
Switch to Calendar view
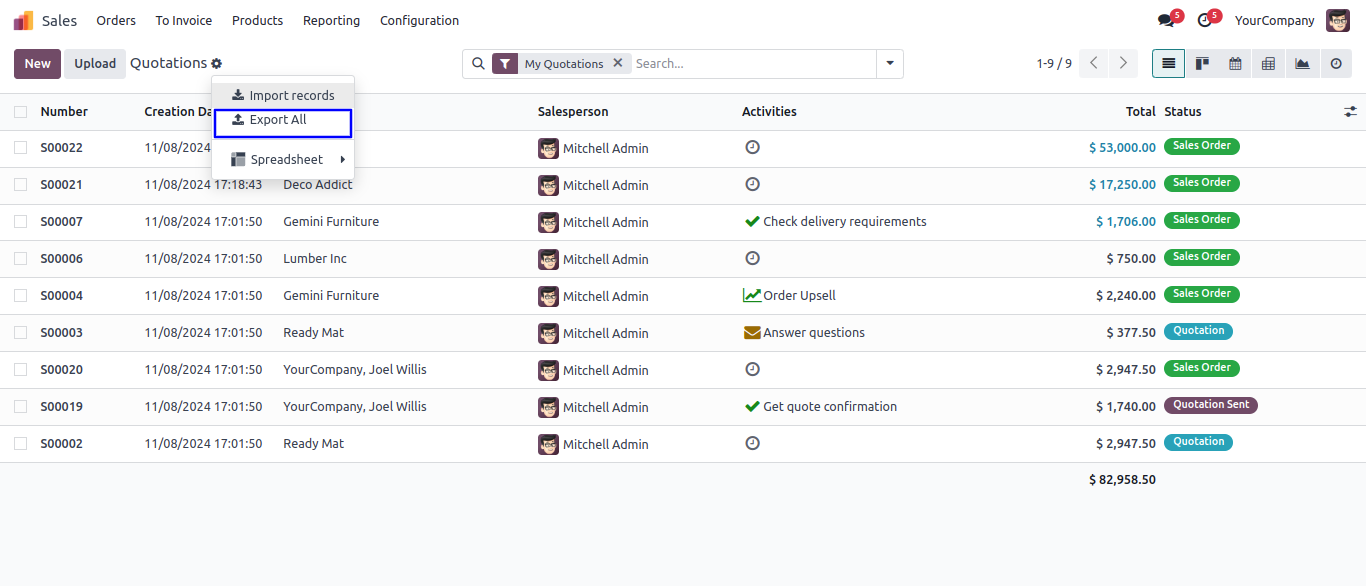(1235, 64)
